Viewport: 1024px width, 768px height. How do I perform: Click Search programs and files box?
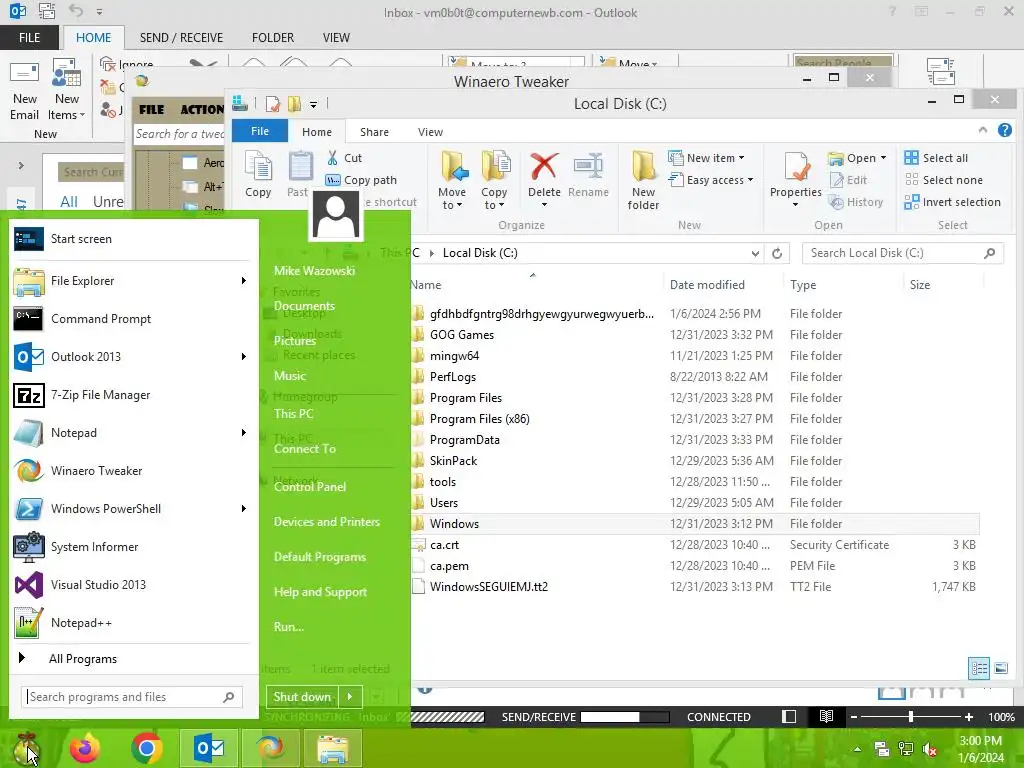[x=132, y=697]
